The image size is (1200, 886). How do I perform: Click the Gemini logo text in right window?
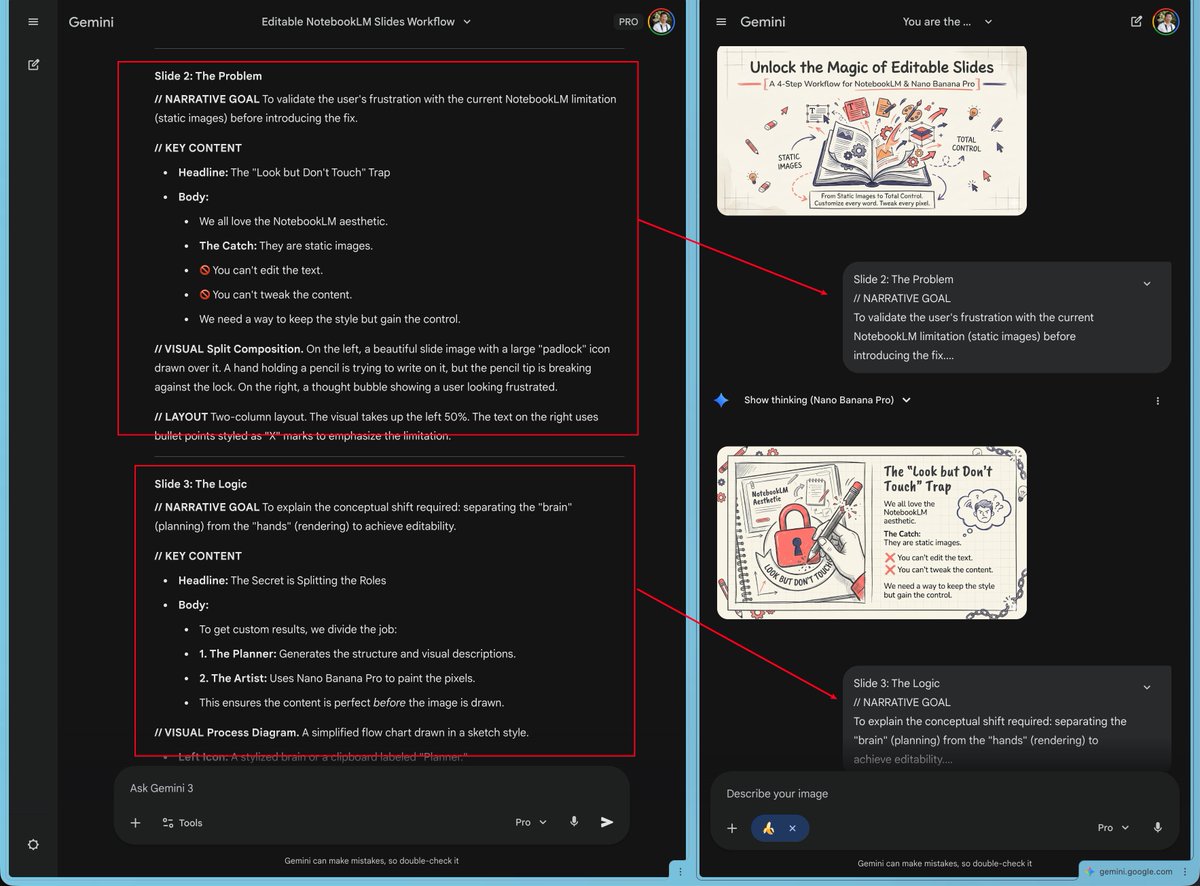click(763, 22)
